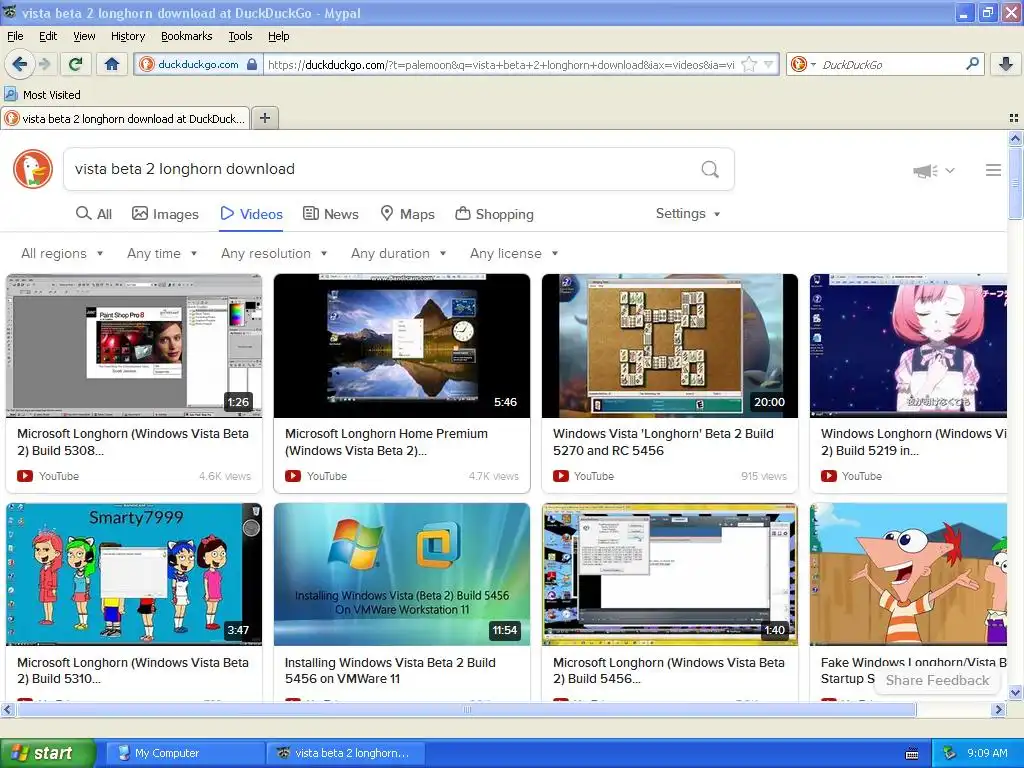
Task: Click the keyboard icon in system tray
Action: (x=912, y=754)
